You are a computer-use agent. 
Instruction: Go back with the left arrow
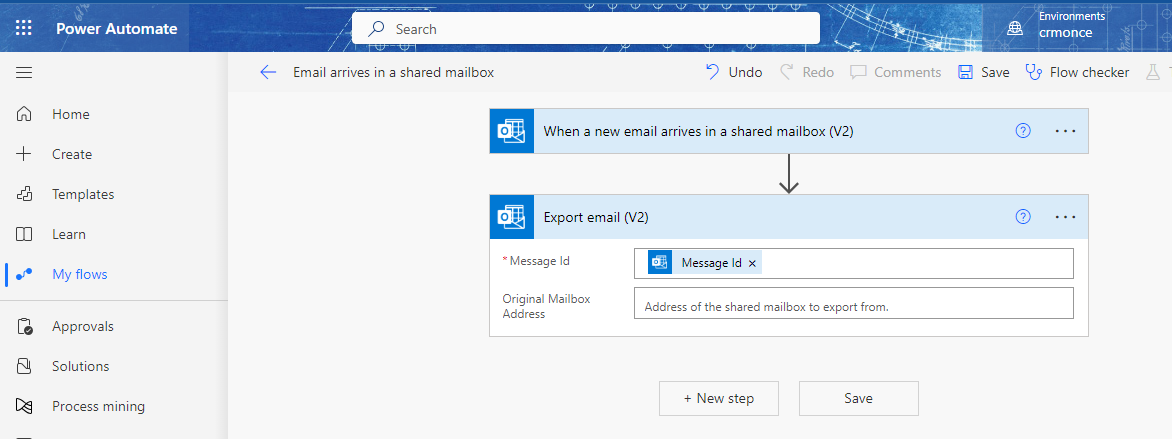(x=268, y=73)
